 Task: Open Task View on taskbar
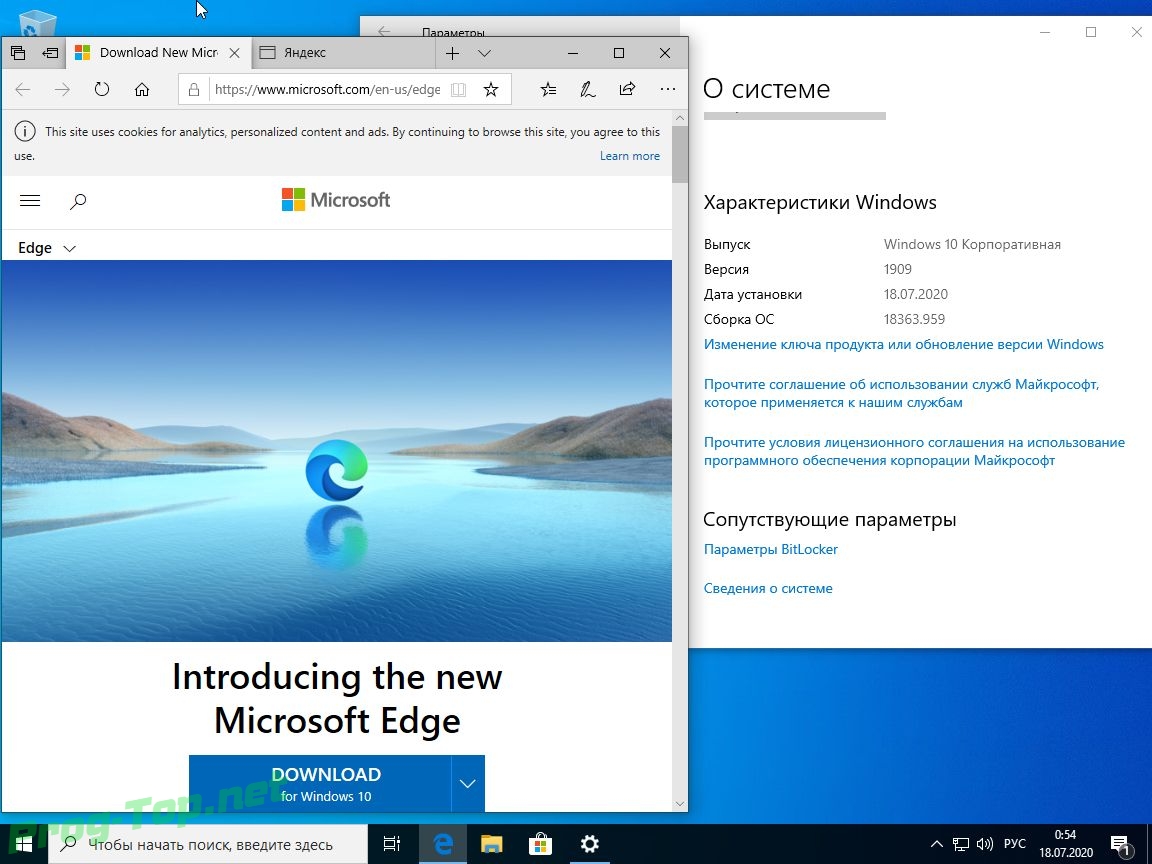392,844
